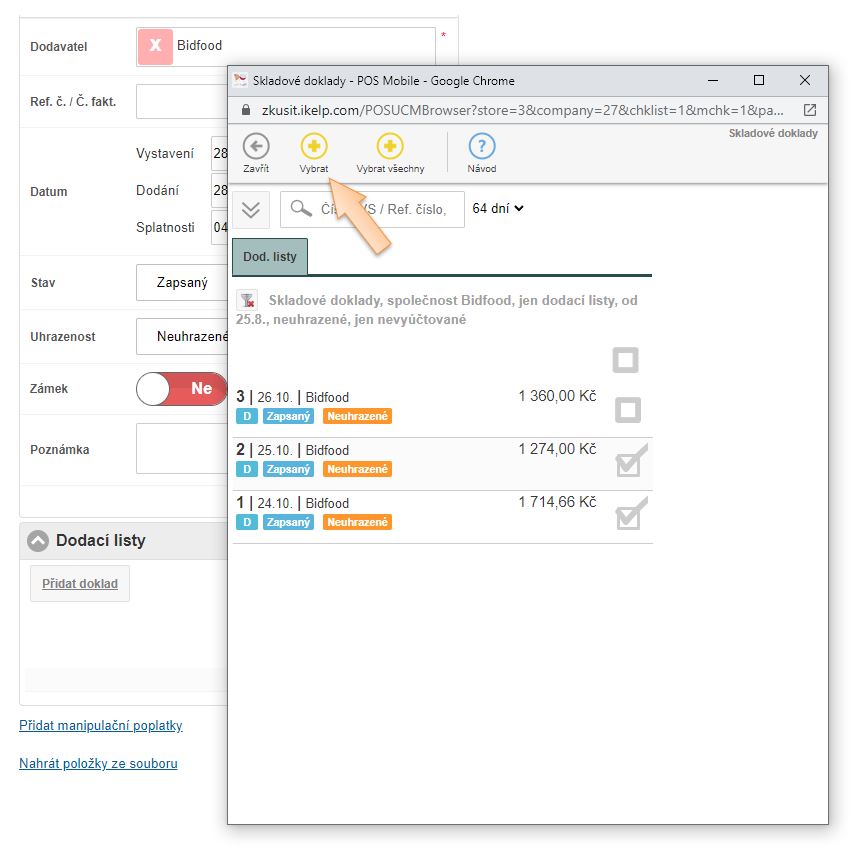The width and height of the screenshot is (863, 847).
Task: Click the Vybrat všechny icon
Action: (390, 147)
